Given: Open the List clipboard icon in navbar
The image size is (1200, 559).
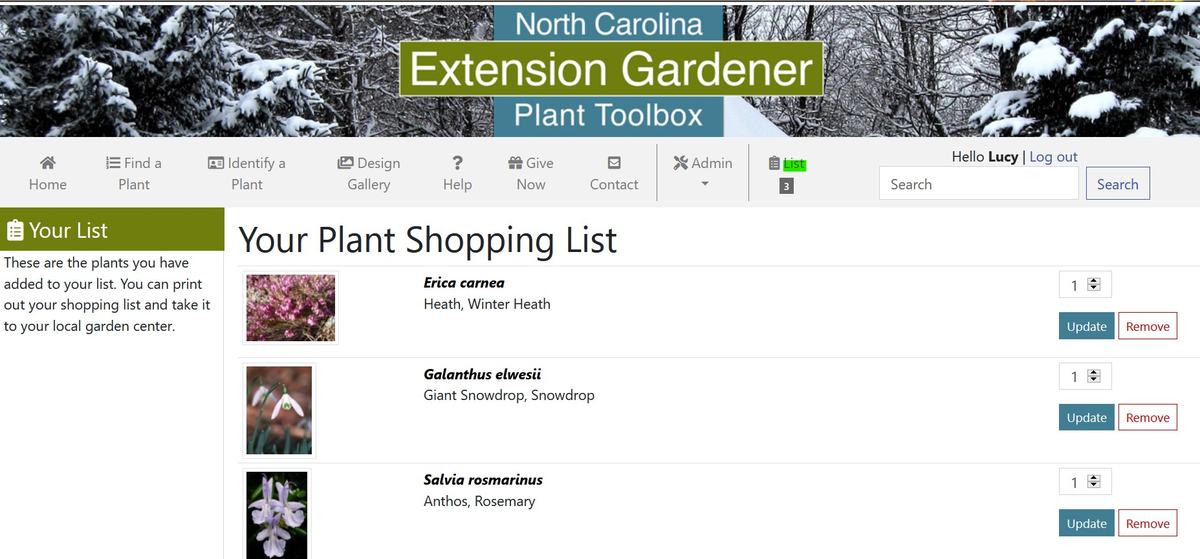Looking at the screenshot, I should tap(774, 164).
